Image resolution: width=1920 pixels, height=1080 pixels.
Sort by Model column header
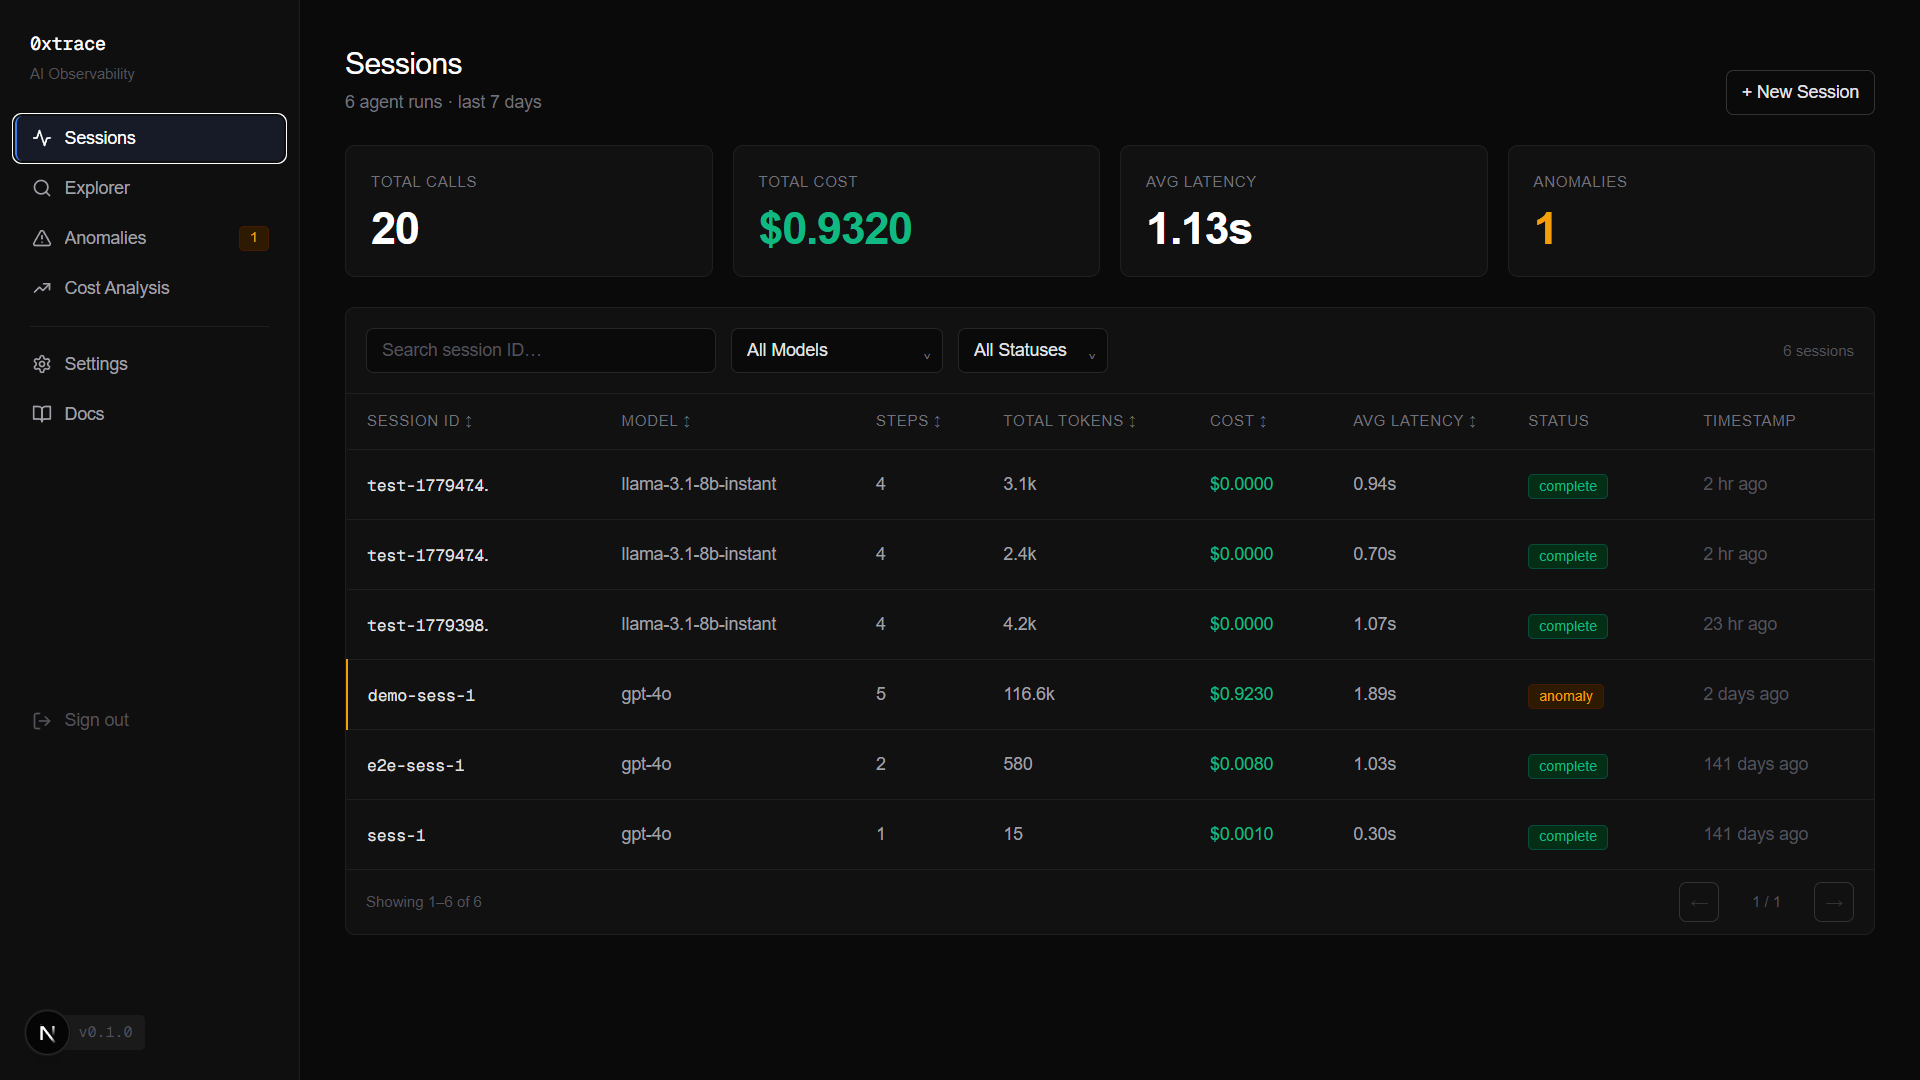point(656,421)
